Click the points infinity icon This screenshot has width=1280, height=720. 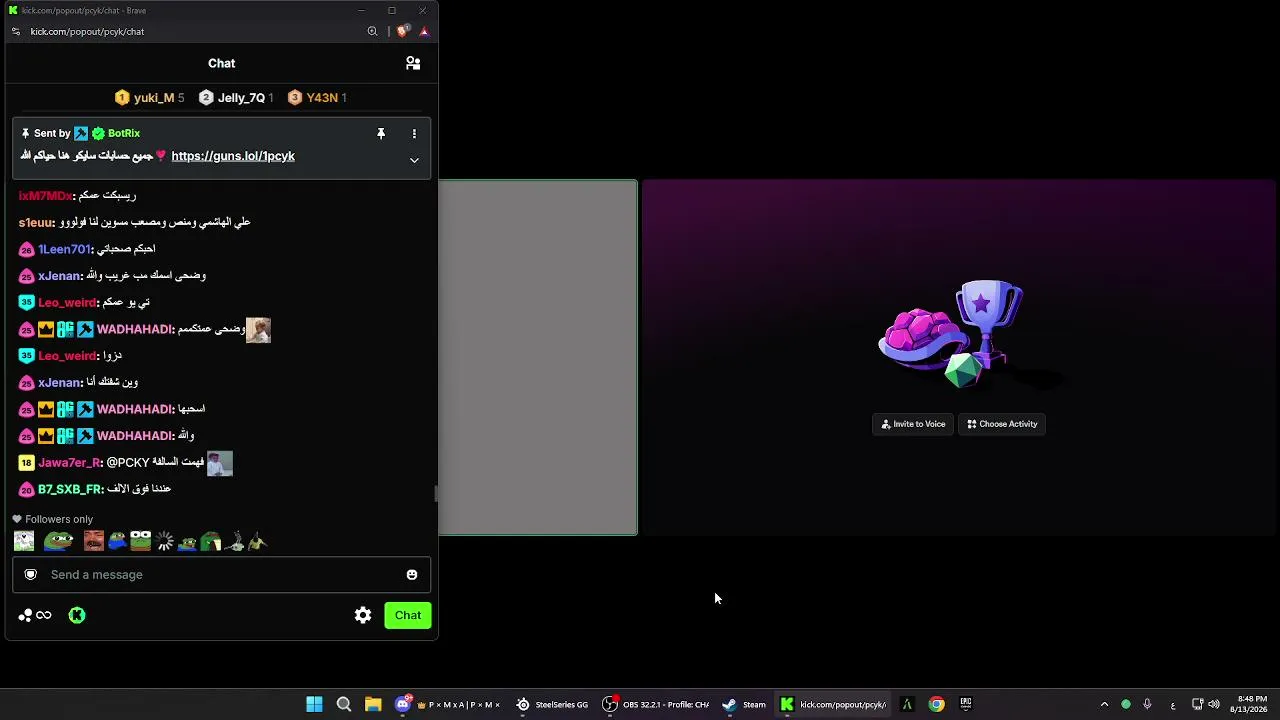point(35,615)
